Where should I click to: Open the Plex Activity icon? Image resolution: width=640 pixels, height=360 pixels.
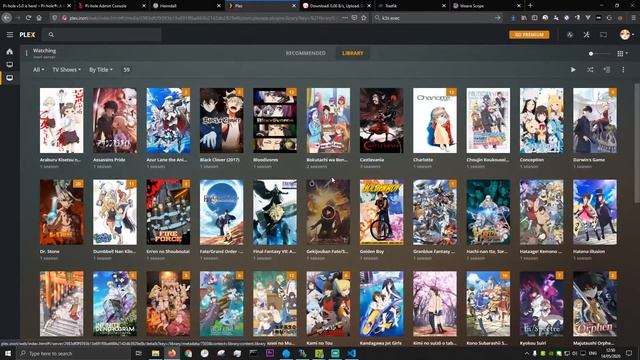click(x=570, y=35)
